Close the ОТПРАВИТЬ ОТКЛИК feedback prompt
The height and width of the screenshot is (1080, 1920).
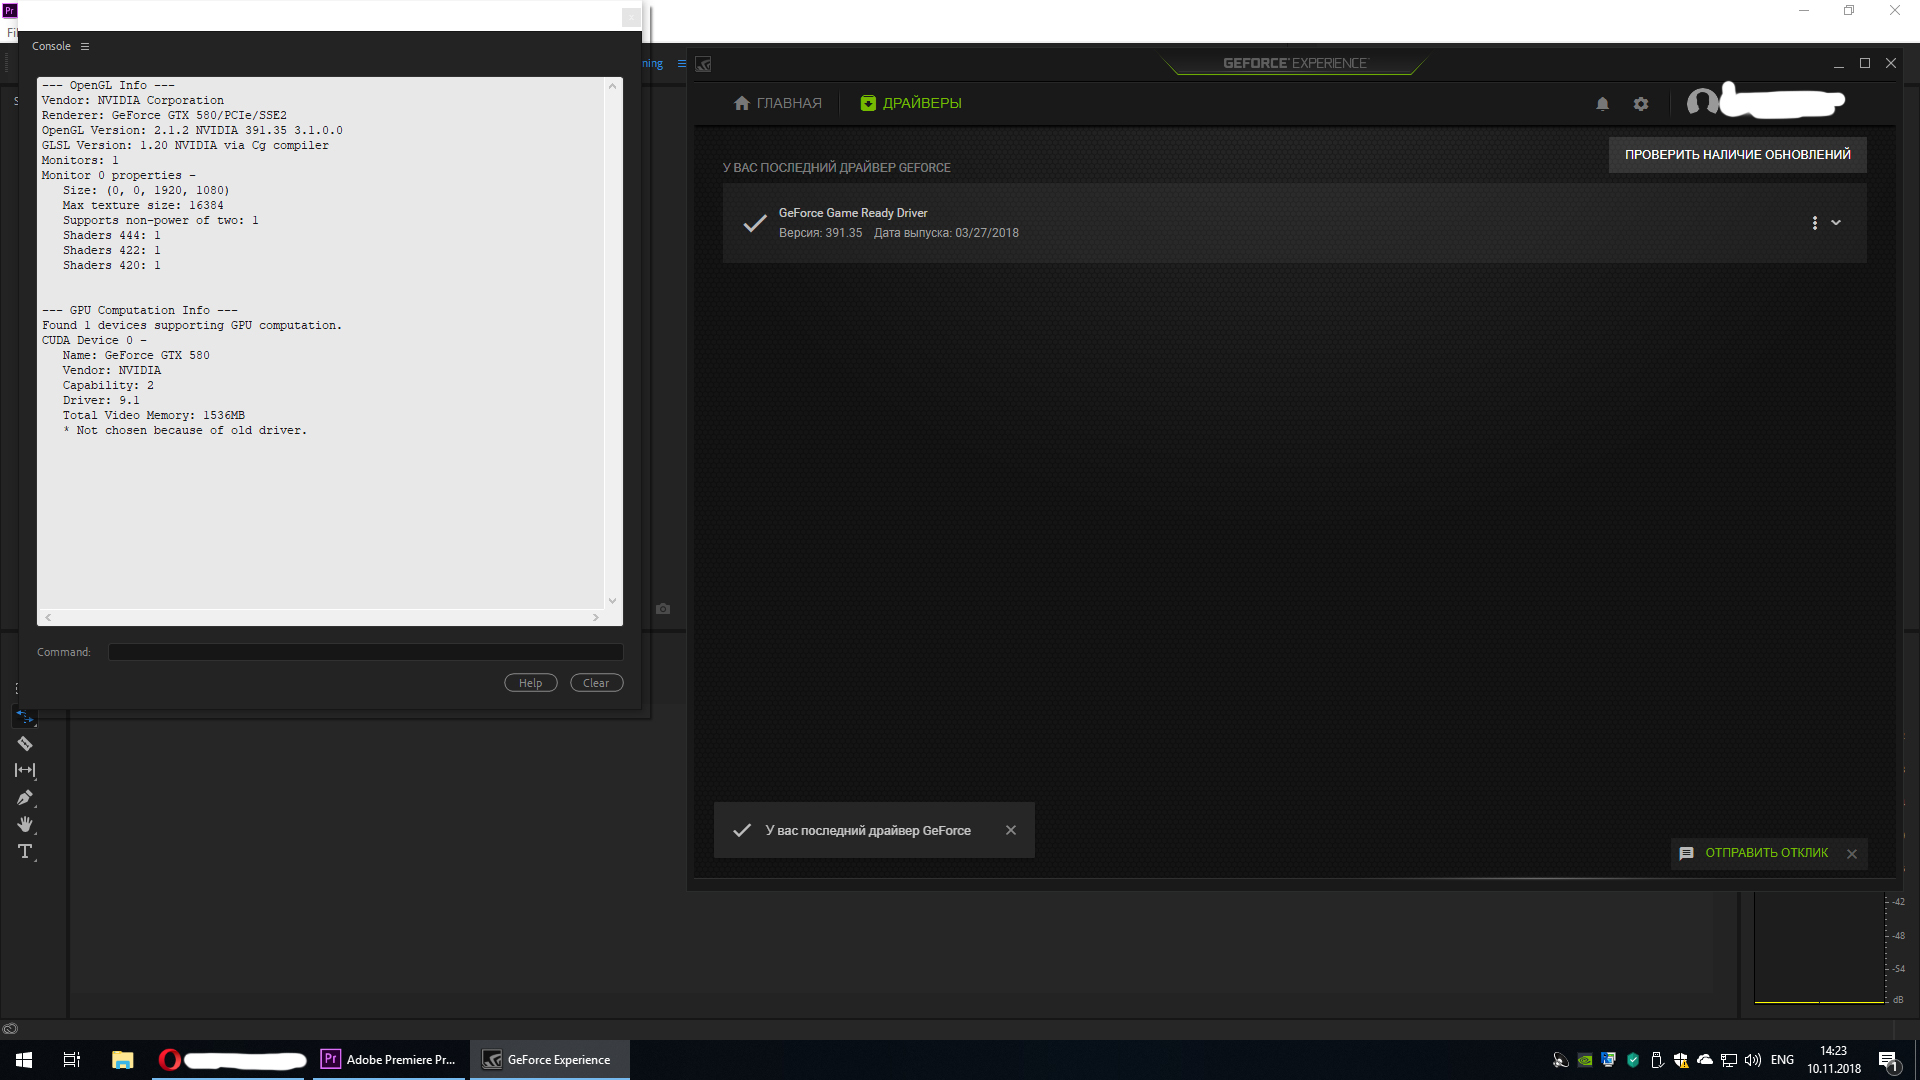coord(1852,854)
